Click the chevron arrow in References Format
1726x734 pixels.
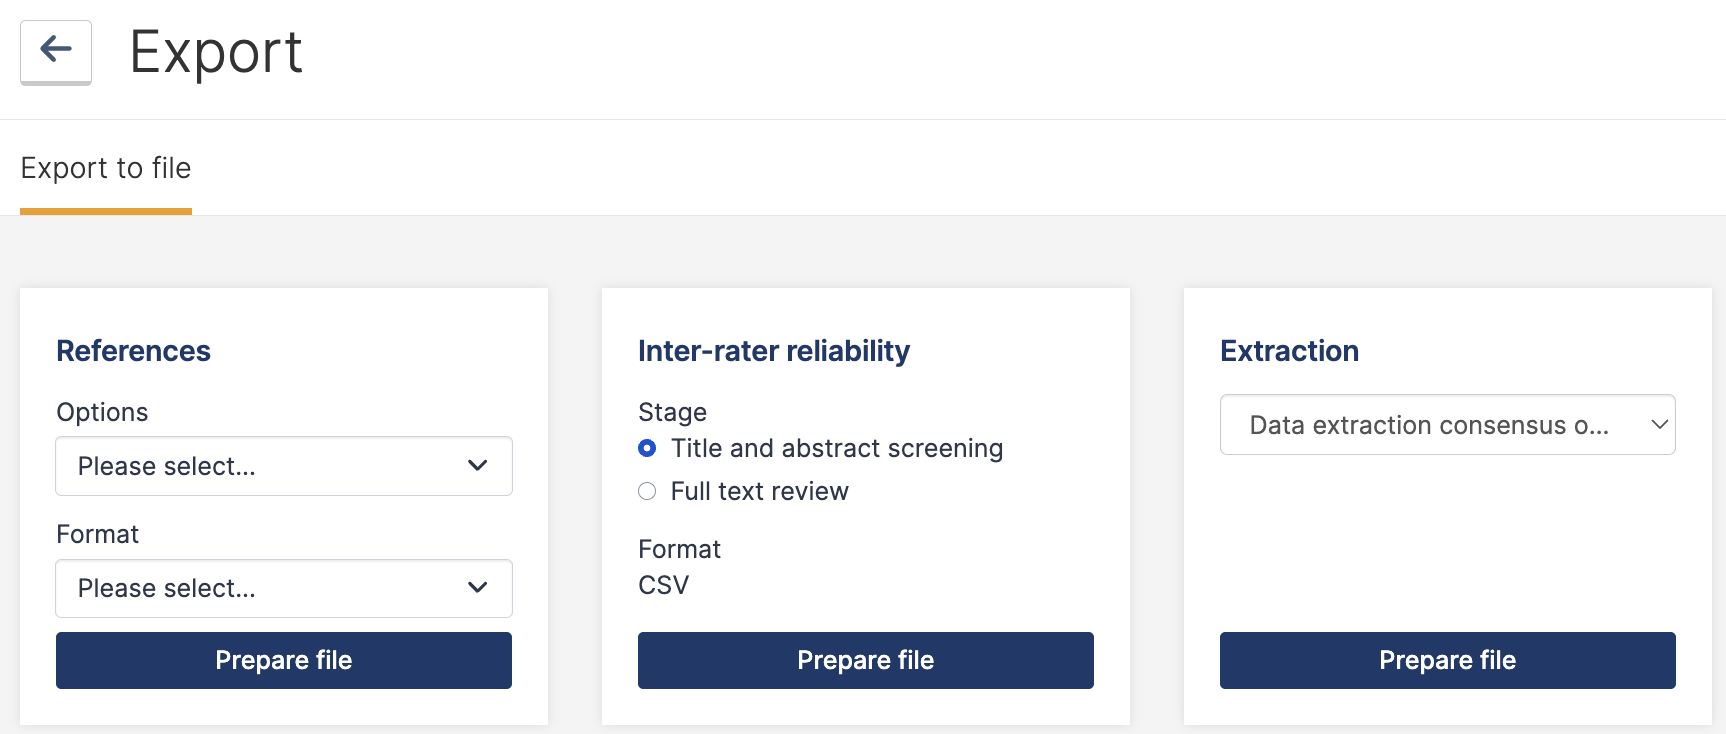click(x=478, y=588)
